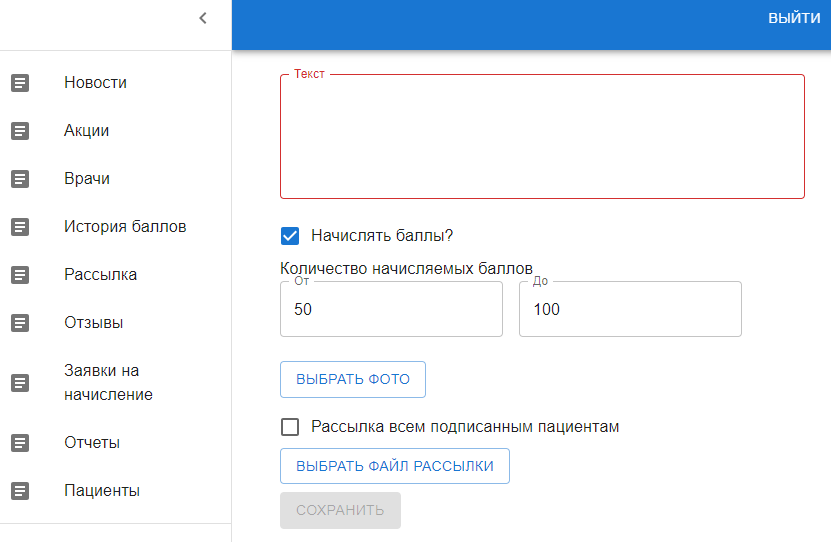
Task: Click the ВЫБРАТЬ ФОТО button
Action: click(353, 379)
